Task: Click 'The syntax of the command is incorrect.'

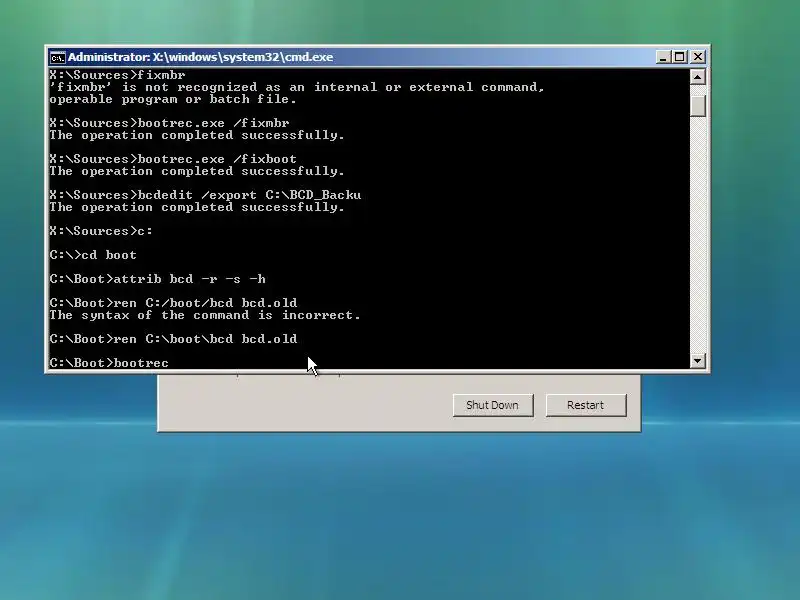Action: (x=205, y=315)
